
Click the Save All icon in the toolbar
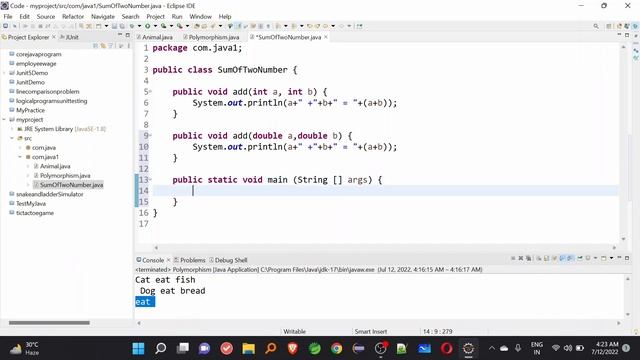point(122,26)
